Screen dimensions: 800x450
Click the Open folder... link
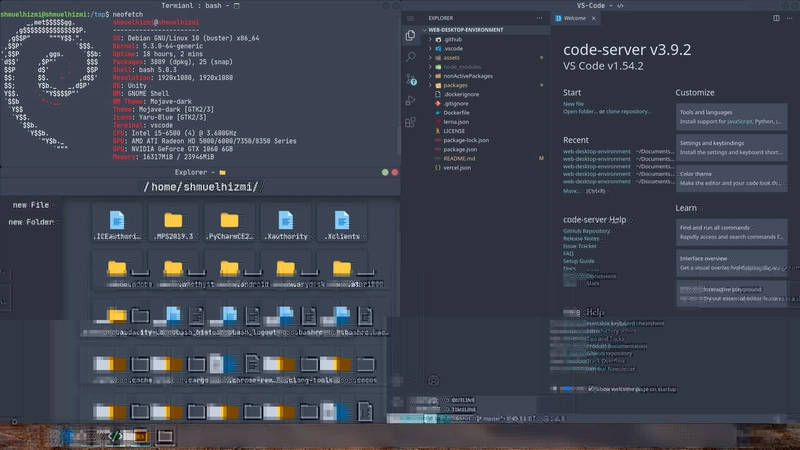point(580,112)
